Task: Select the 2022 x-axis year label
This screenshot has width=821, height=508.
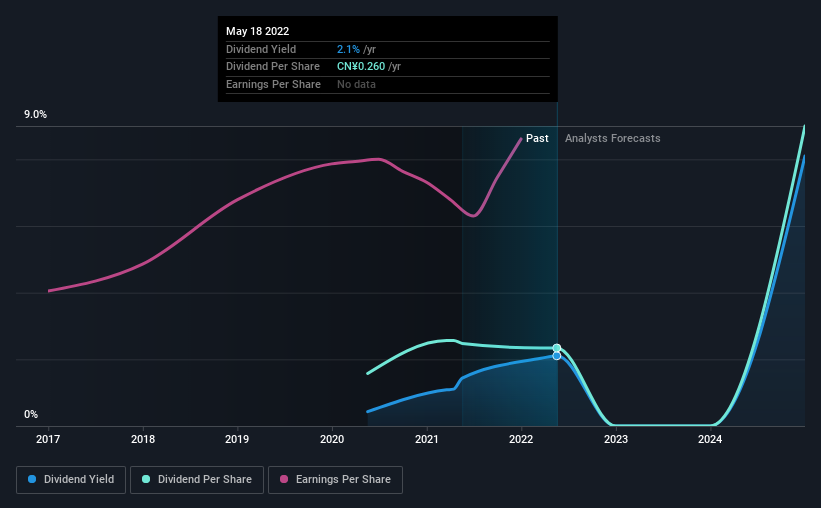Action: 521,439
